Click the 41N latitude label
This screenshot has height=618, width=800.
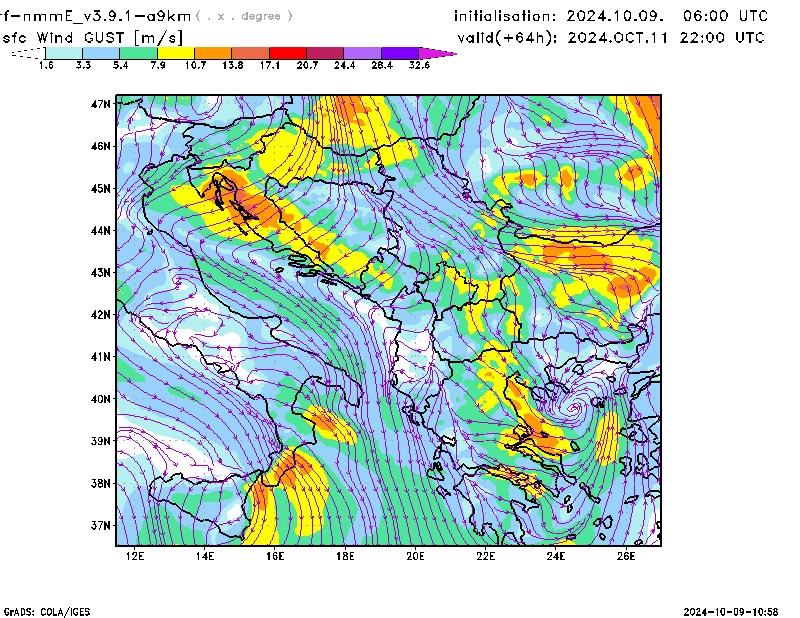coord(101,357)
